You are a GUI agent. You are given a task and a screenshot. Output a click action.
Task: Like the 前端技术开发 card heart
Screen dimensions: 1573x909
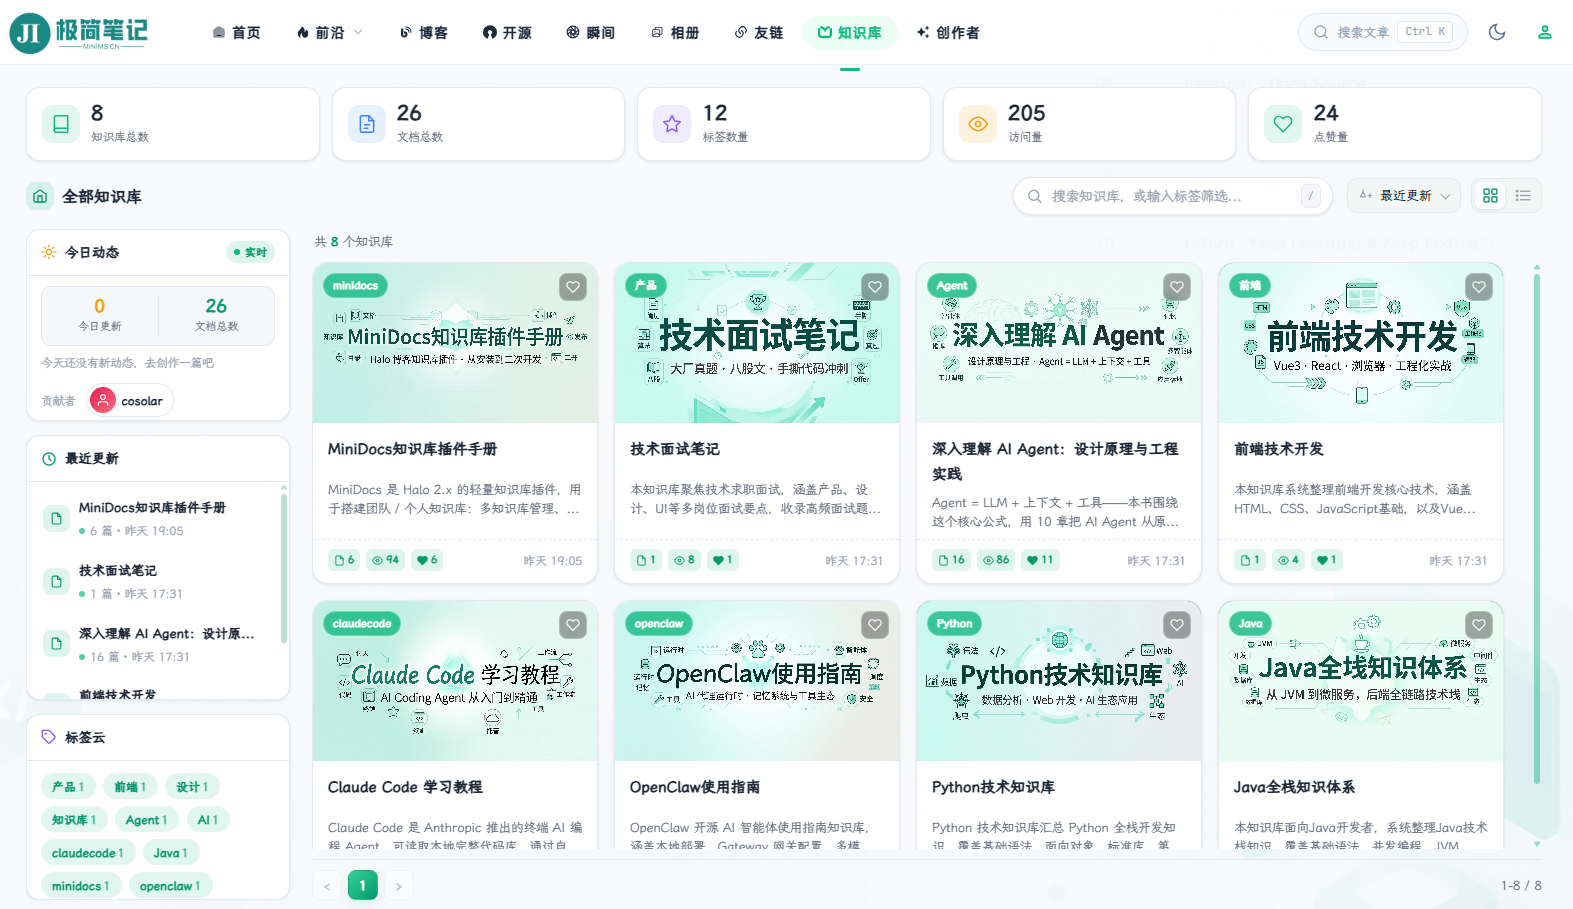pyautogui.click(x=1479, y=287)
